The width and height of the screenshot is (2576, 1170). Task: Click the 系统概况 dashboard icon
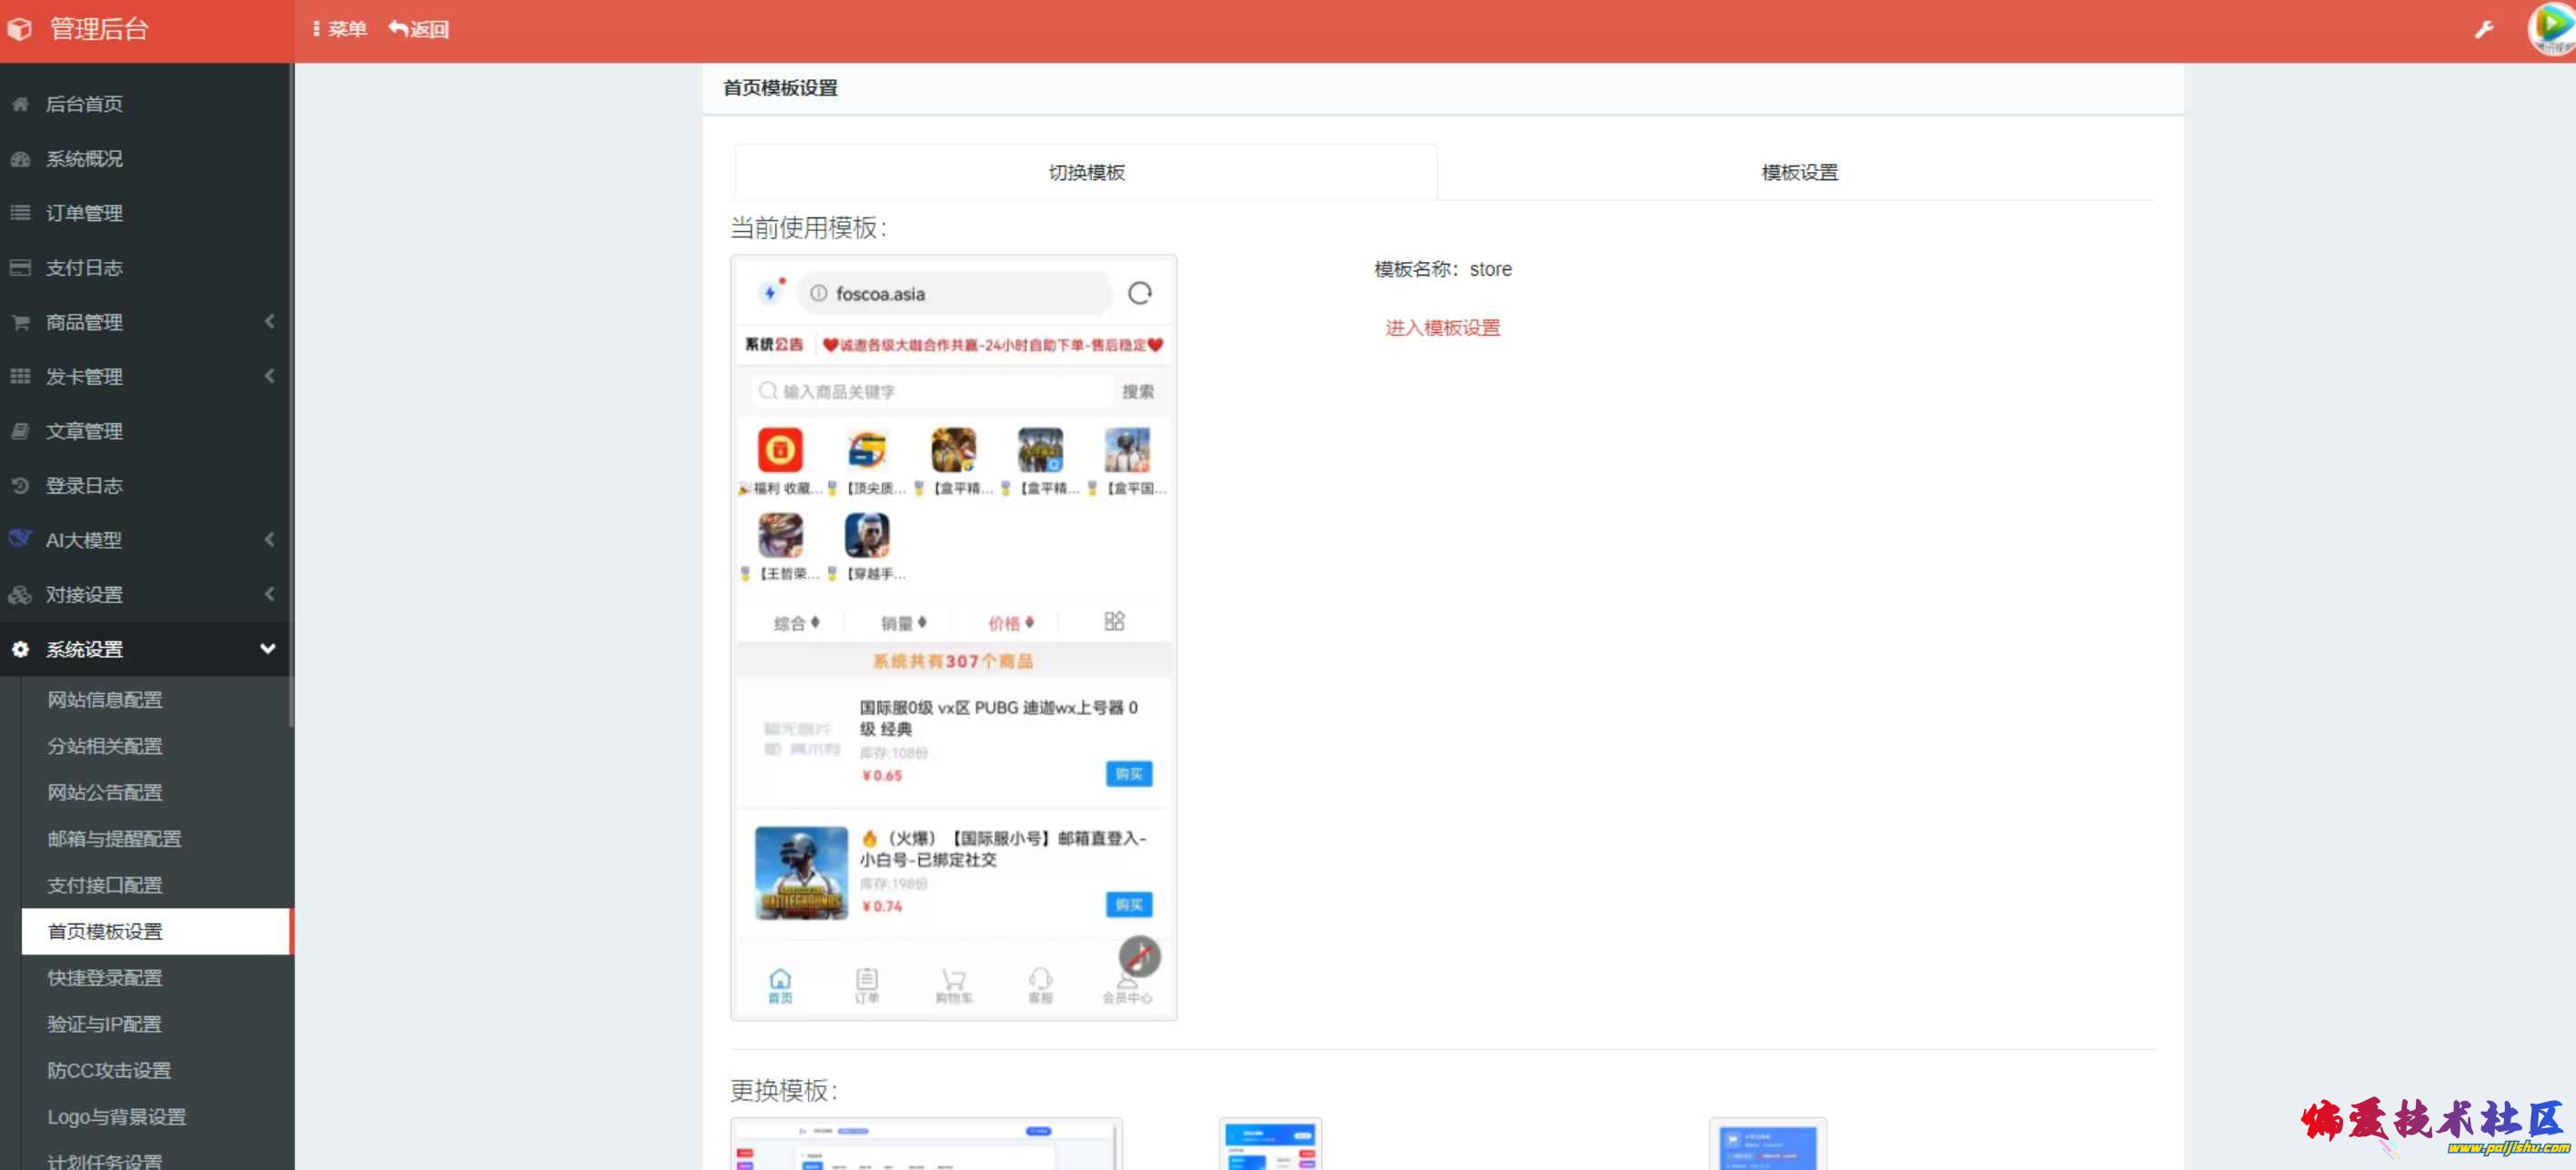(x=20, y=159)
